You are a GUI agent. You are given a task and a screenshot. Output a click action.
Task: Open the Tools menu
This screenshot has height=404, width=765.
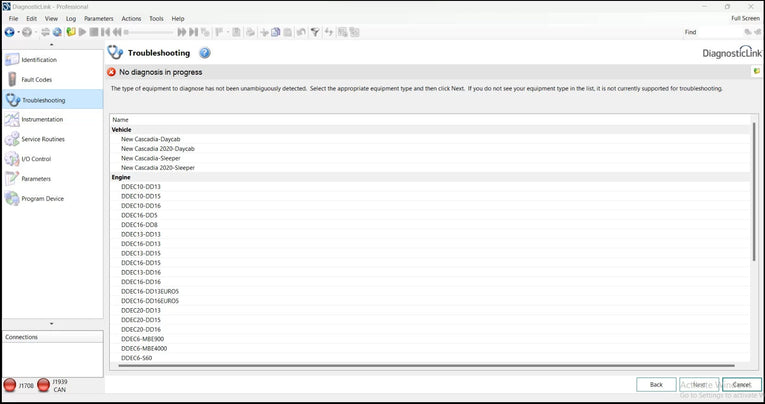click(156, 18)
